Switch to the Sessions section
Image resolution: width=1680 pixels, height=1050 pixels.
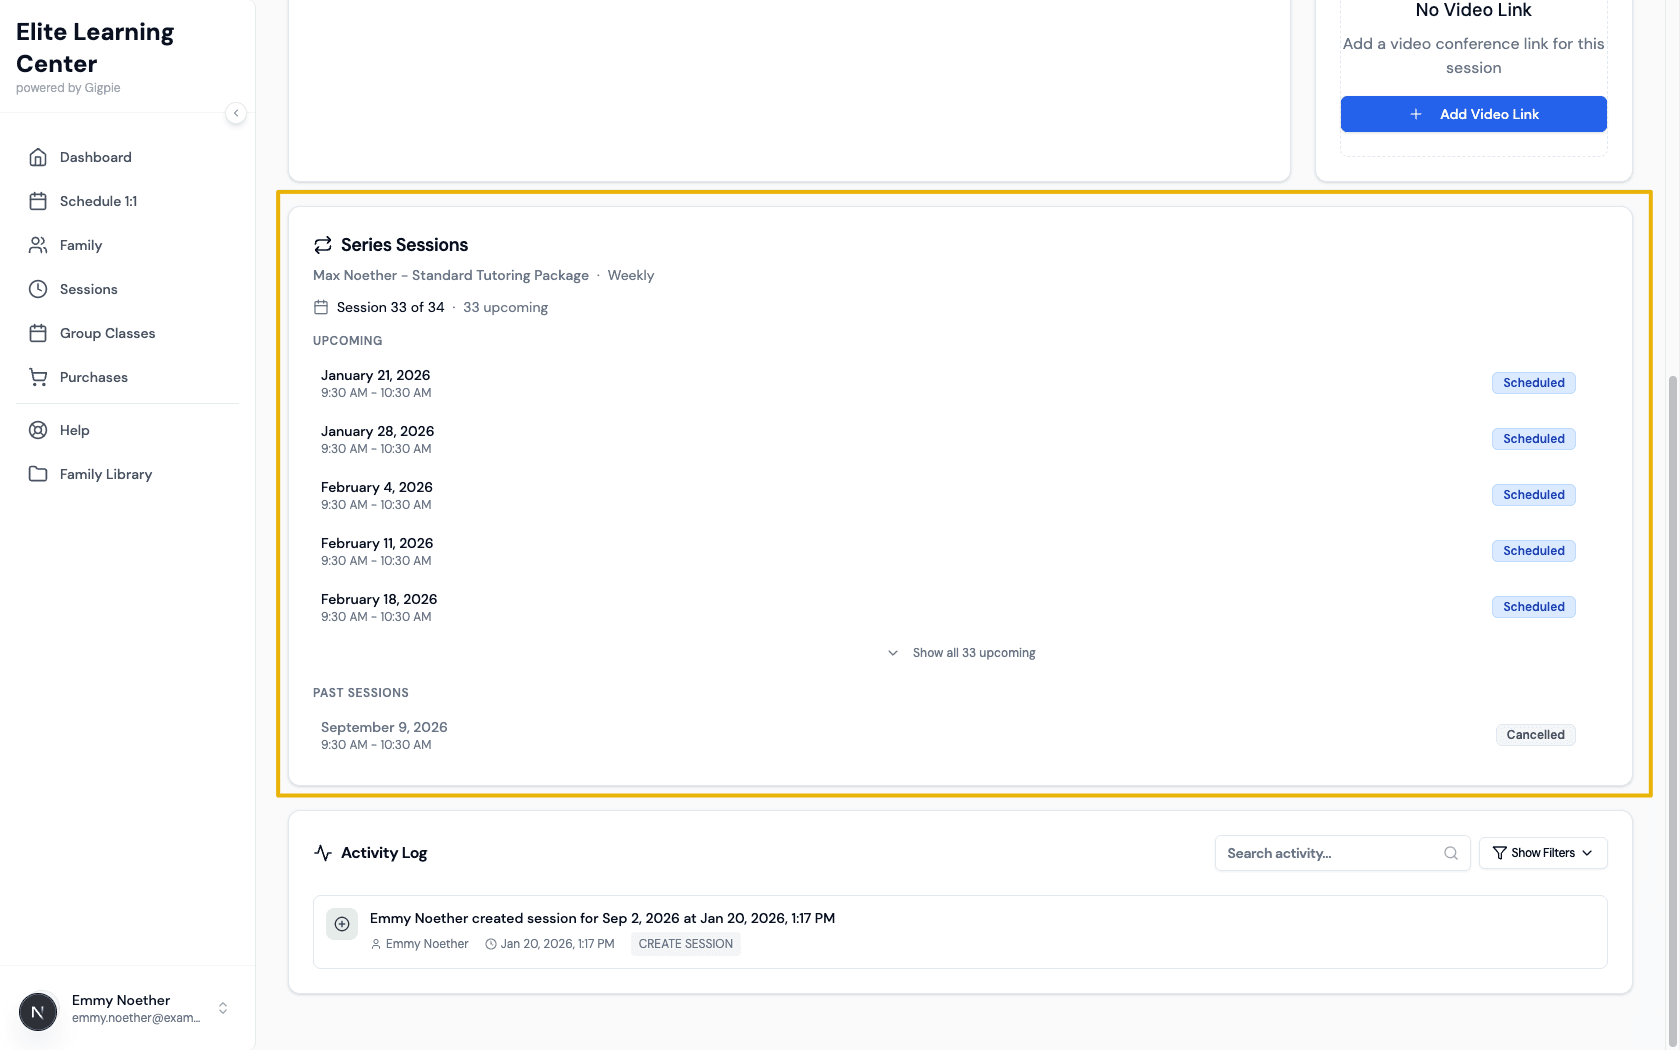[87, 289]
